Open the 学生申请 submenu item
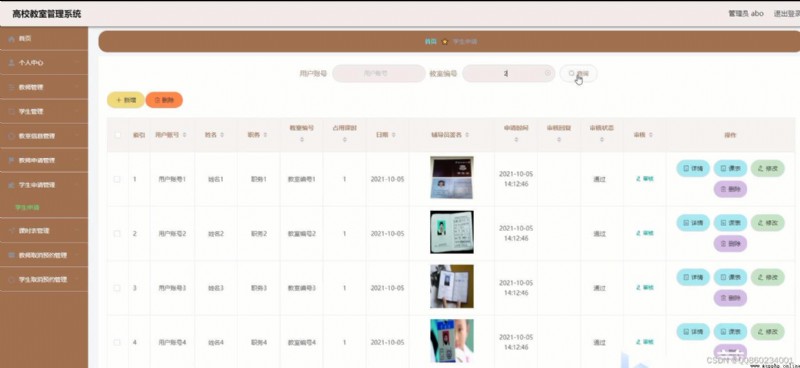 [x=28, y=208]
